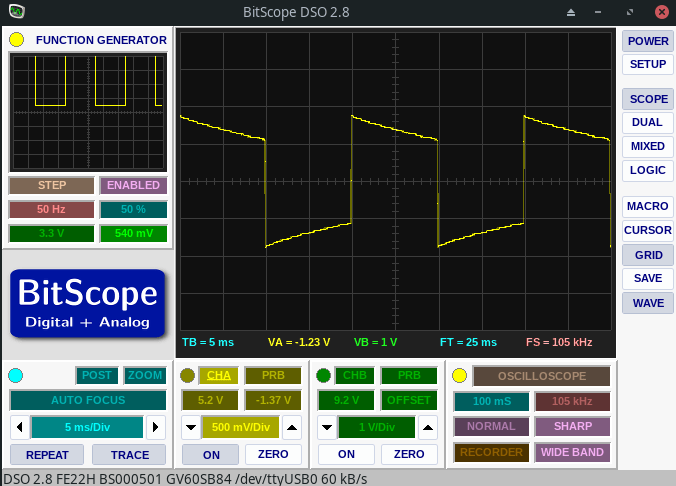Lower channel A range with down arrow
Image resolution: width=676 pixels, height=486 pixels.
(191, 427)
